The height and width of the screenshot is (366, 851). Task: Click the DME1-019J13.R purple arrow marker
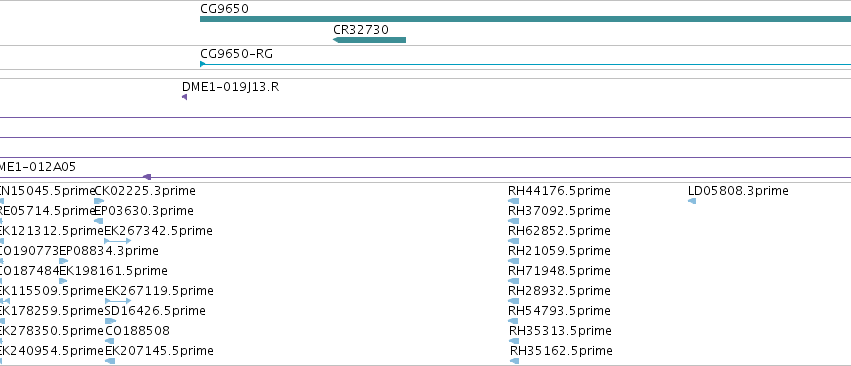tap(185, 97)
